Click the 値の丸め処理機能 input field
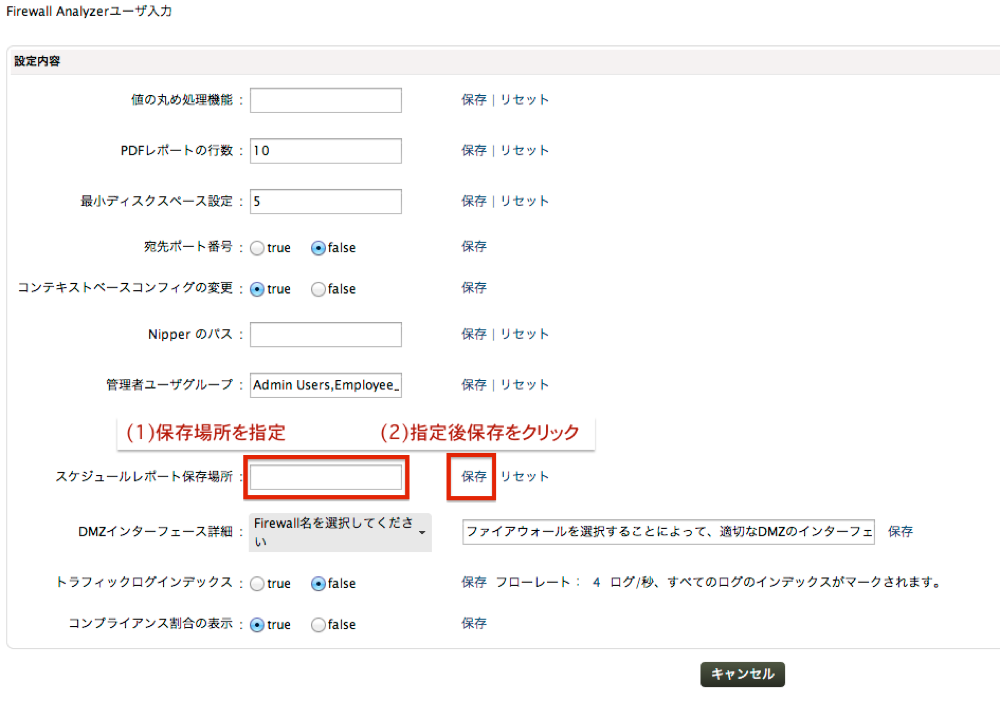The image size is (1000, 702). pos(326,100)
